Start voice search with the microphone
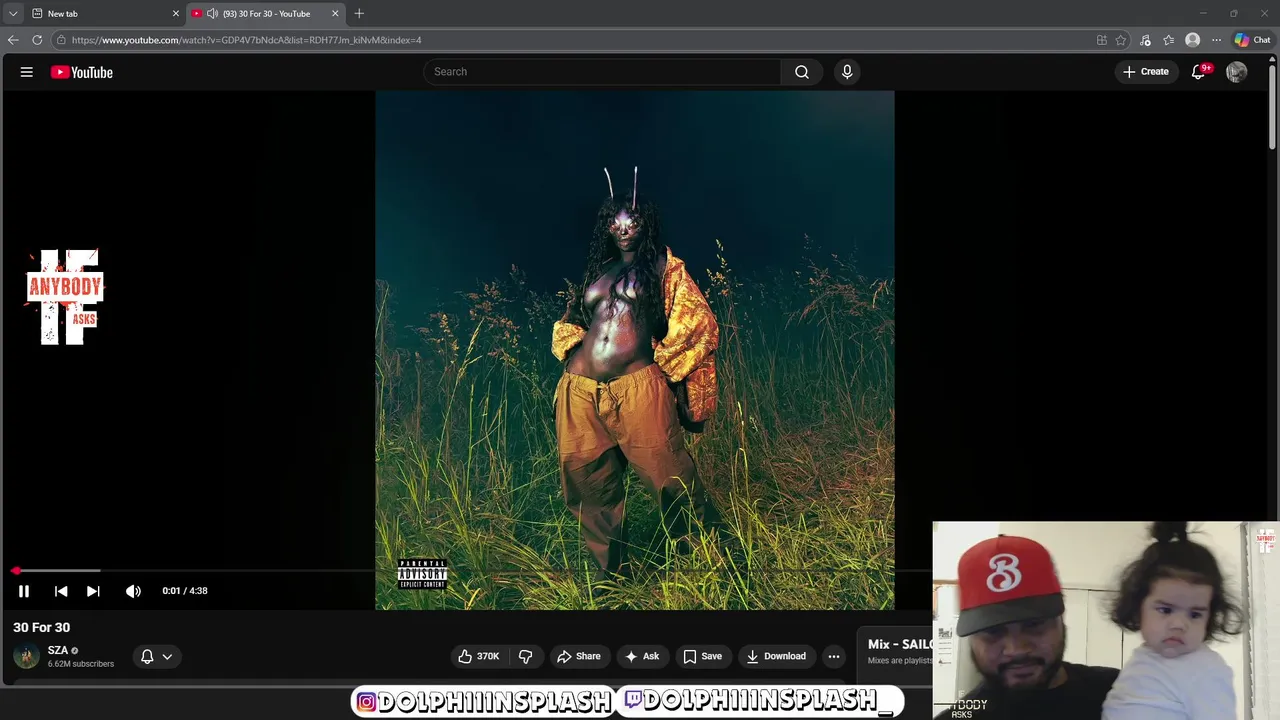Viewport: 1280px width, 720px height. click(x=847, y=72)
